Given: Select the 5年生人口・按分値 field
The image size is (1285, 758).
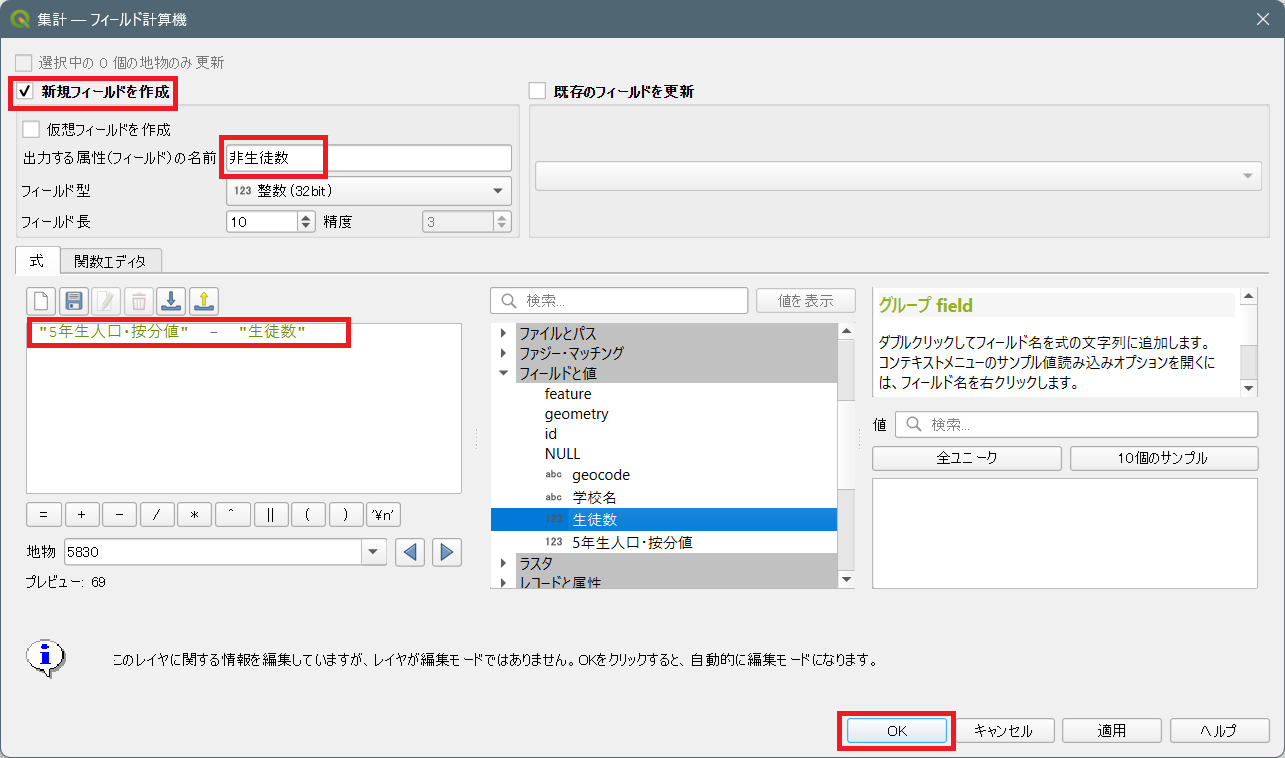Looking at the screenshot, I should (632, 542).
